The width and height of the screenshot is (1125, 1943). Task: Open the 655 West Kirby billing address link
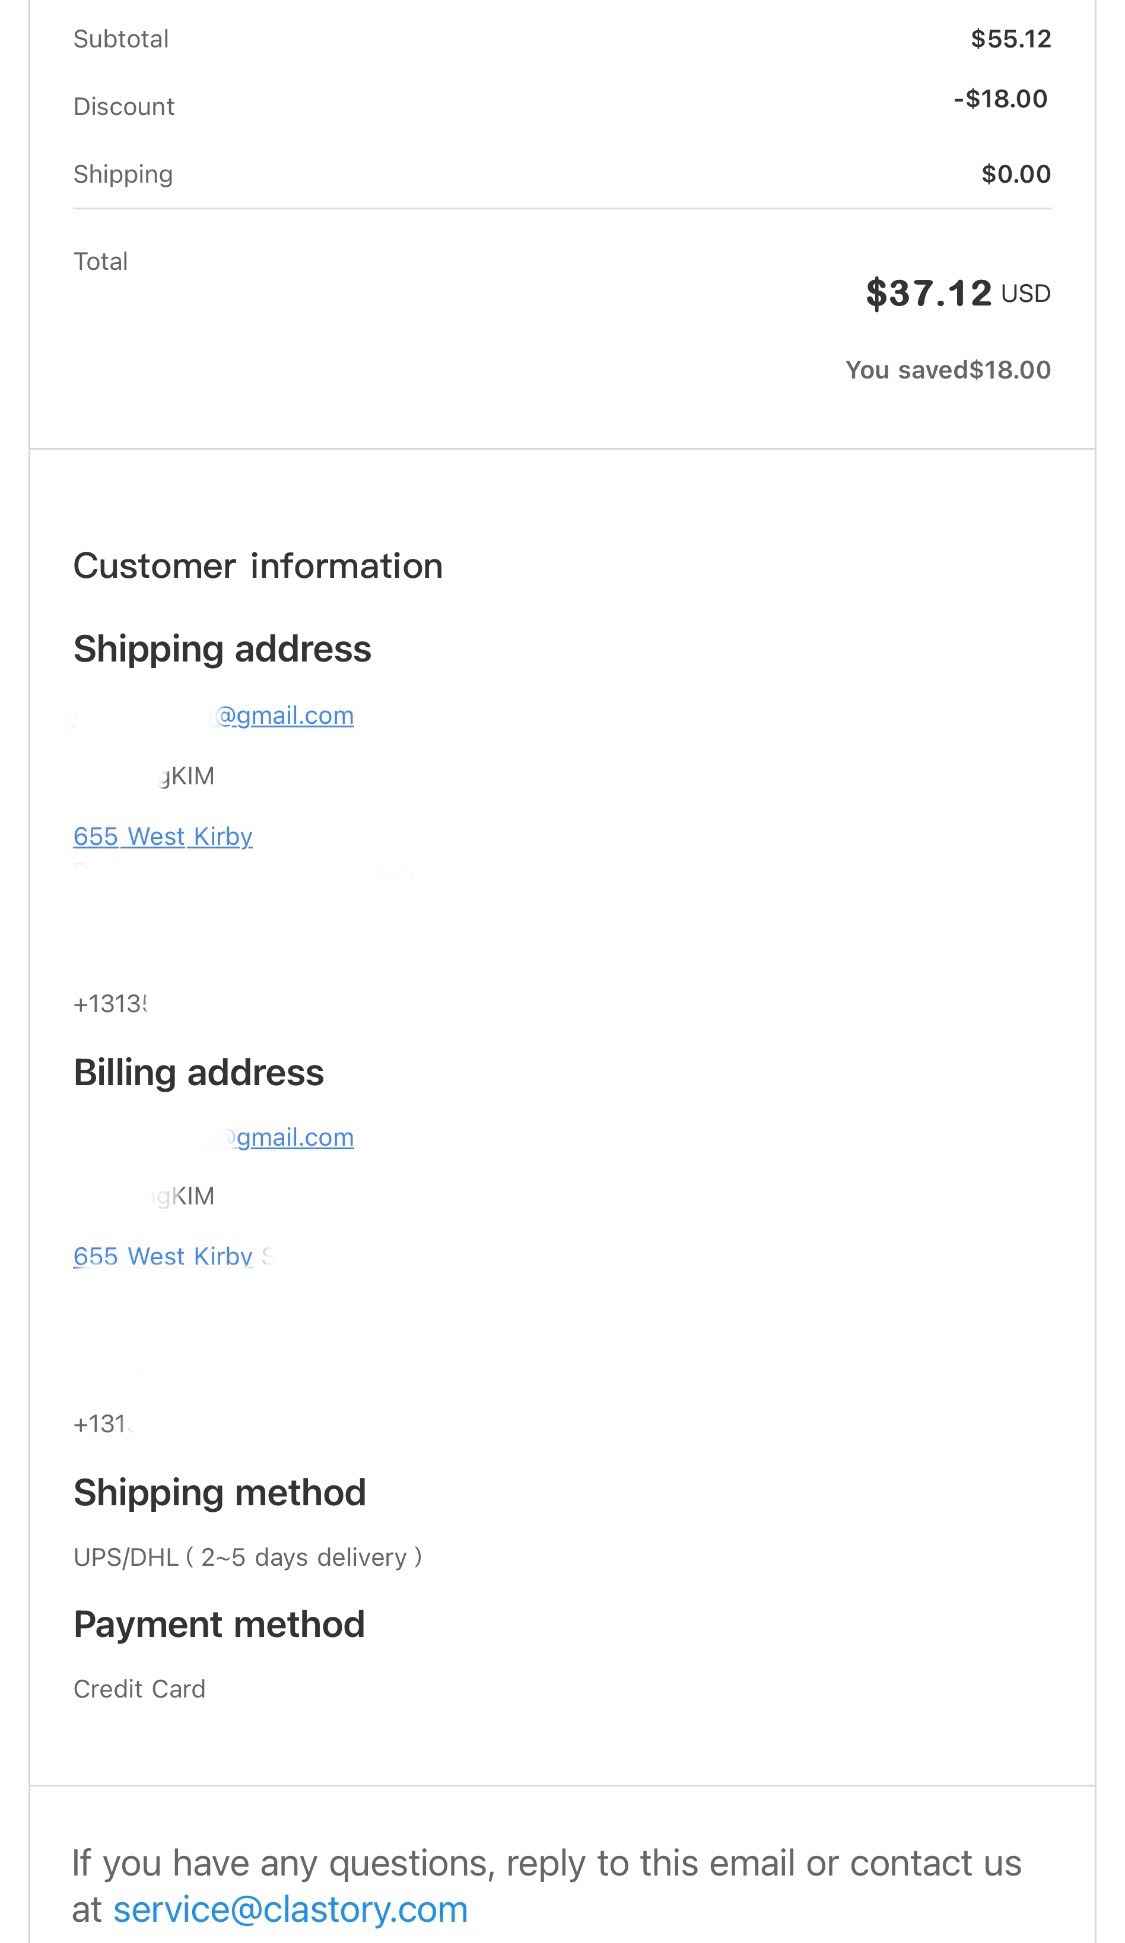163,1257
